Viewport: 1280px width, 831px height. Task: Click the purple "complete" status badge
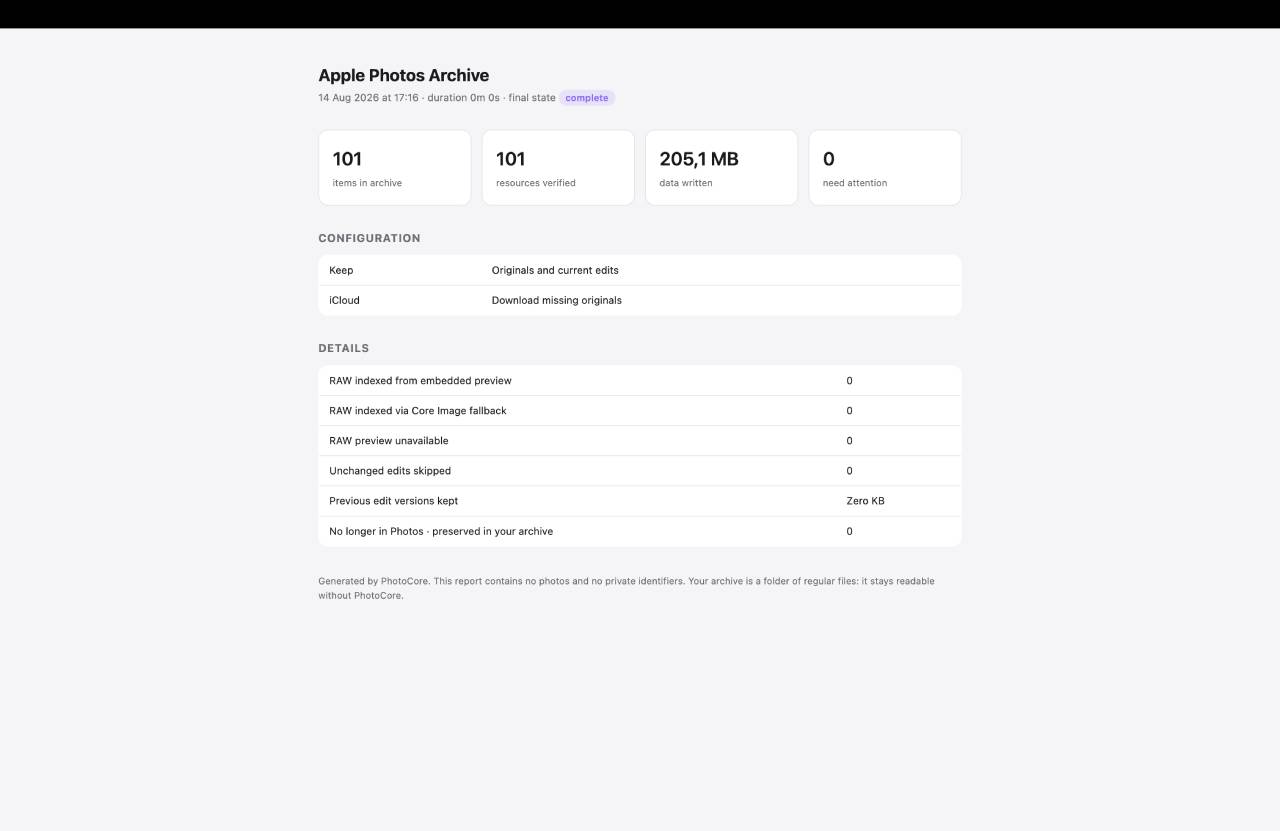point(587,98)
